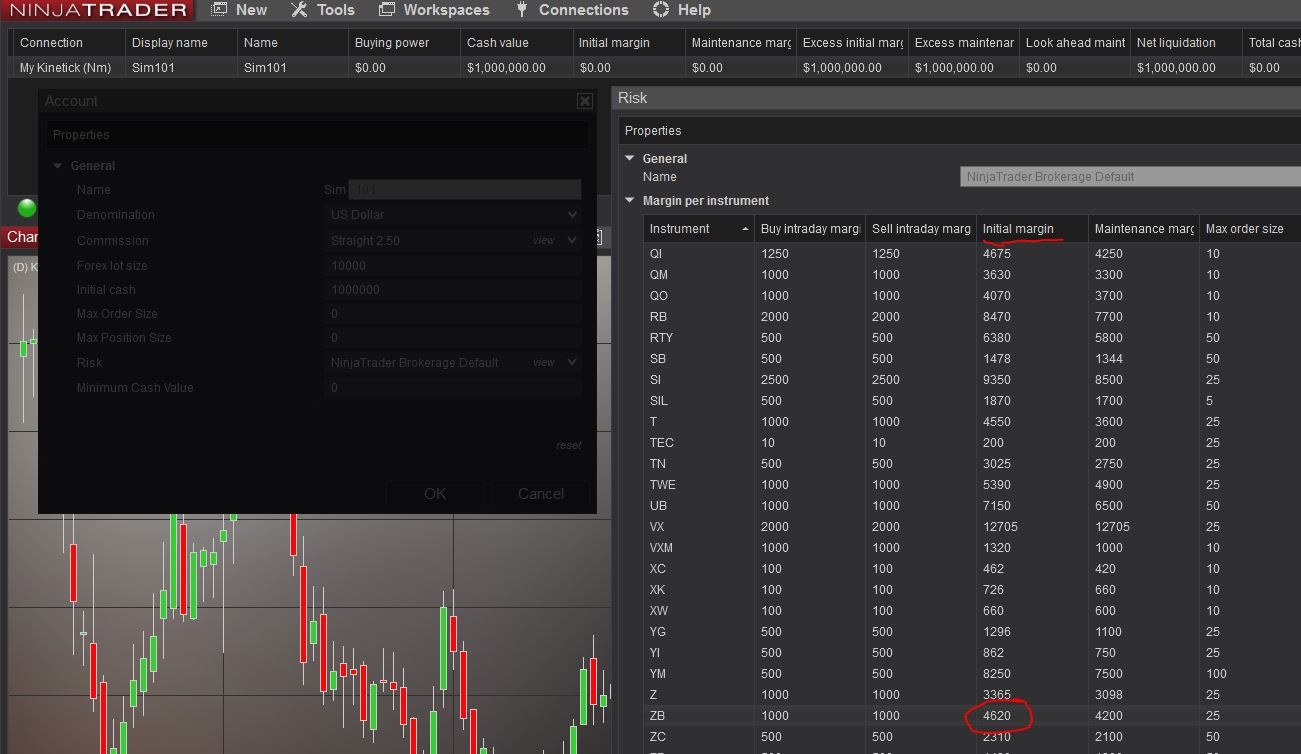This screenshot has height=754, width=1301.
Task: Open the New menu
Action: pos(239,10)
